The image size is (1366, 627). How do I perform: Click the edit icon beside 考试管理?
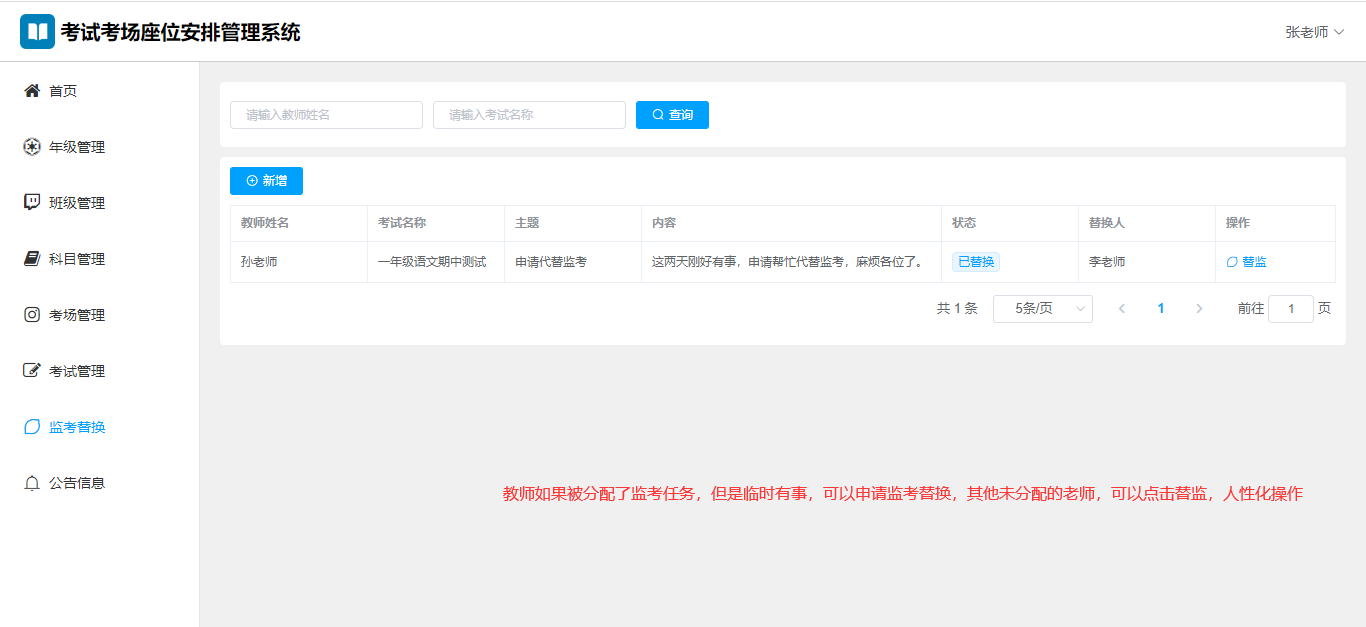(x=32, y=371)
